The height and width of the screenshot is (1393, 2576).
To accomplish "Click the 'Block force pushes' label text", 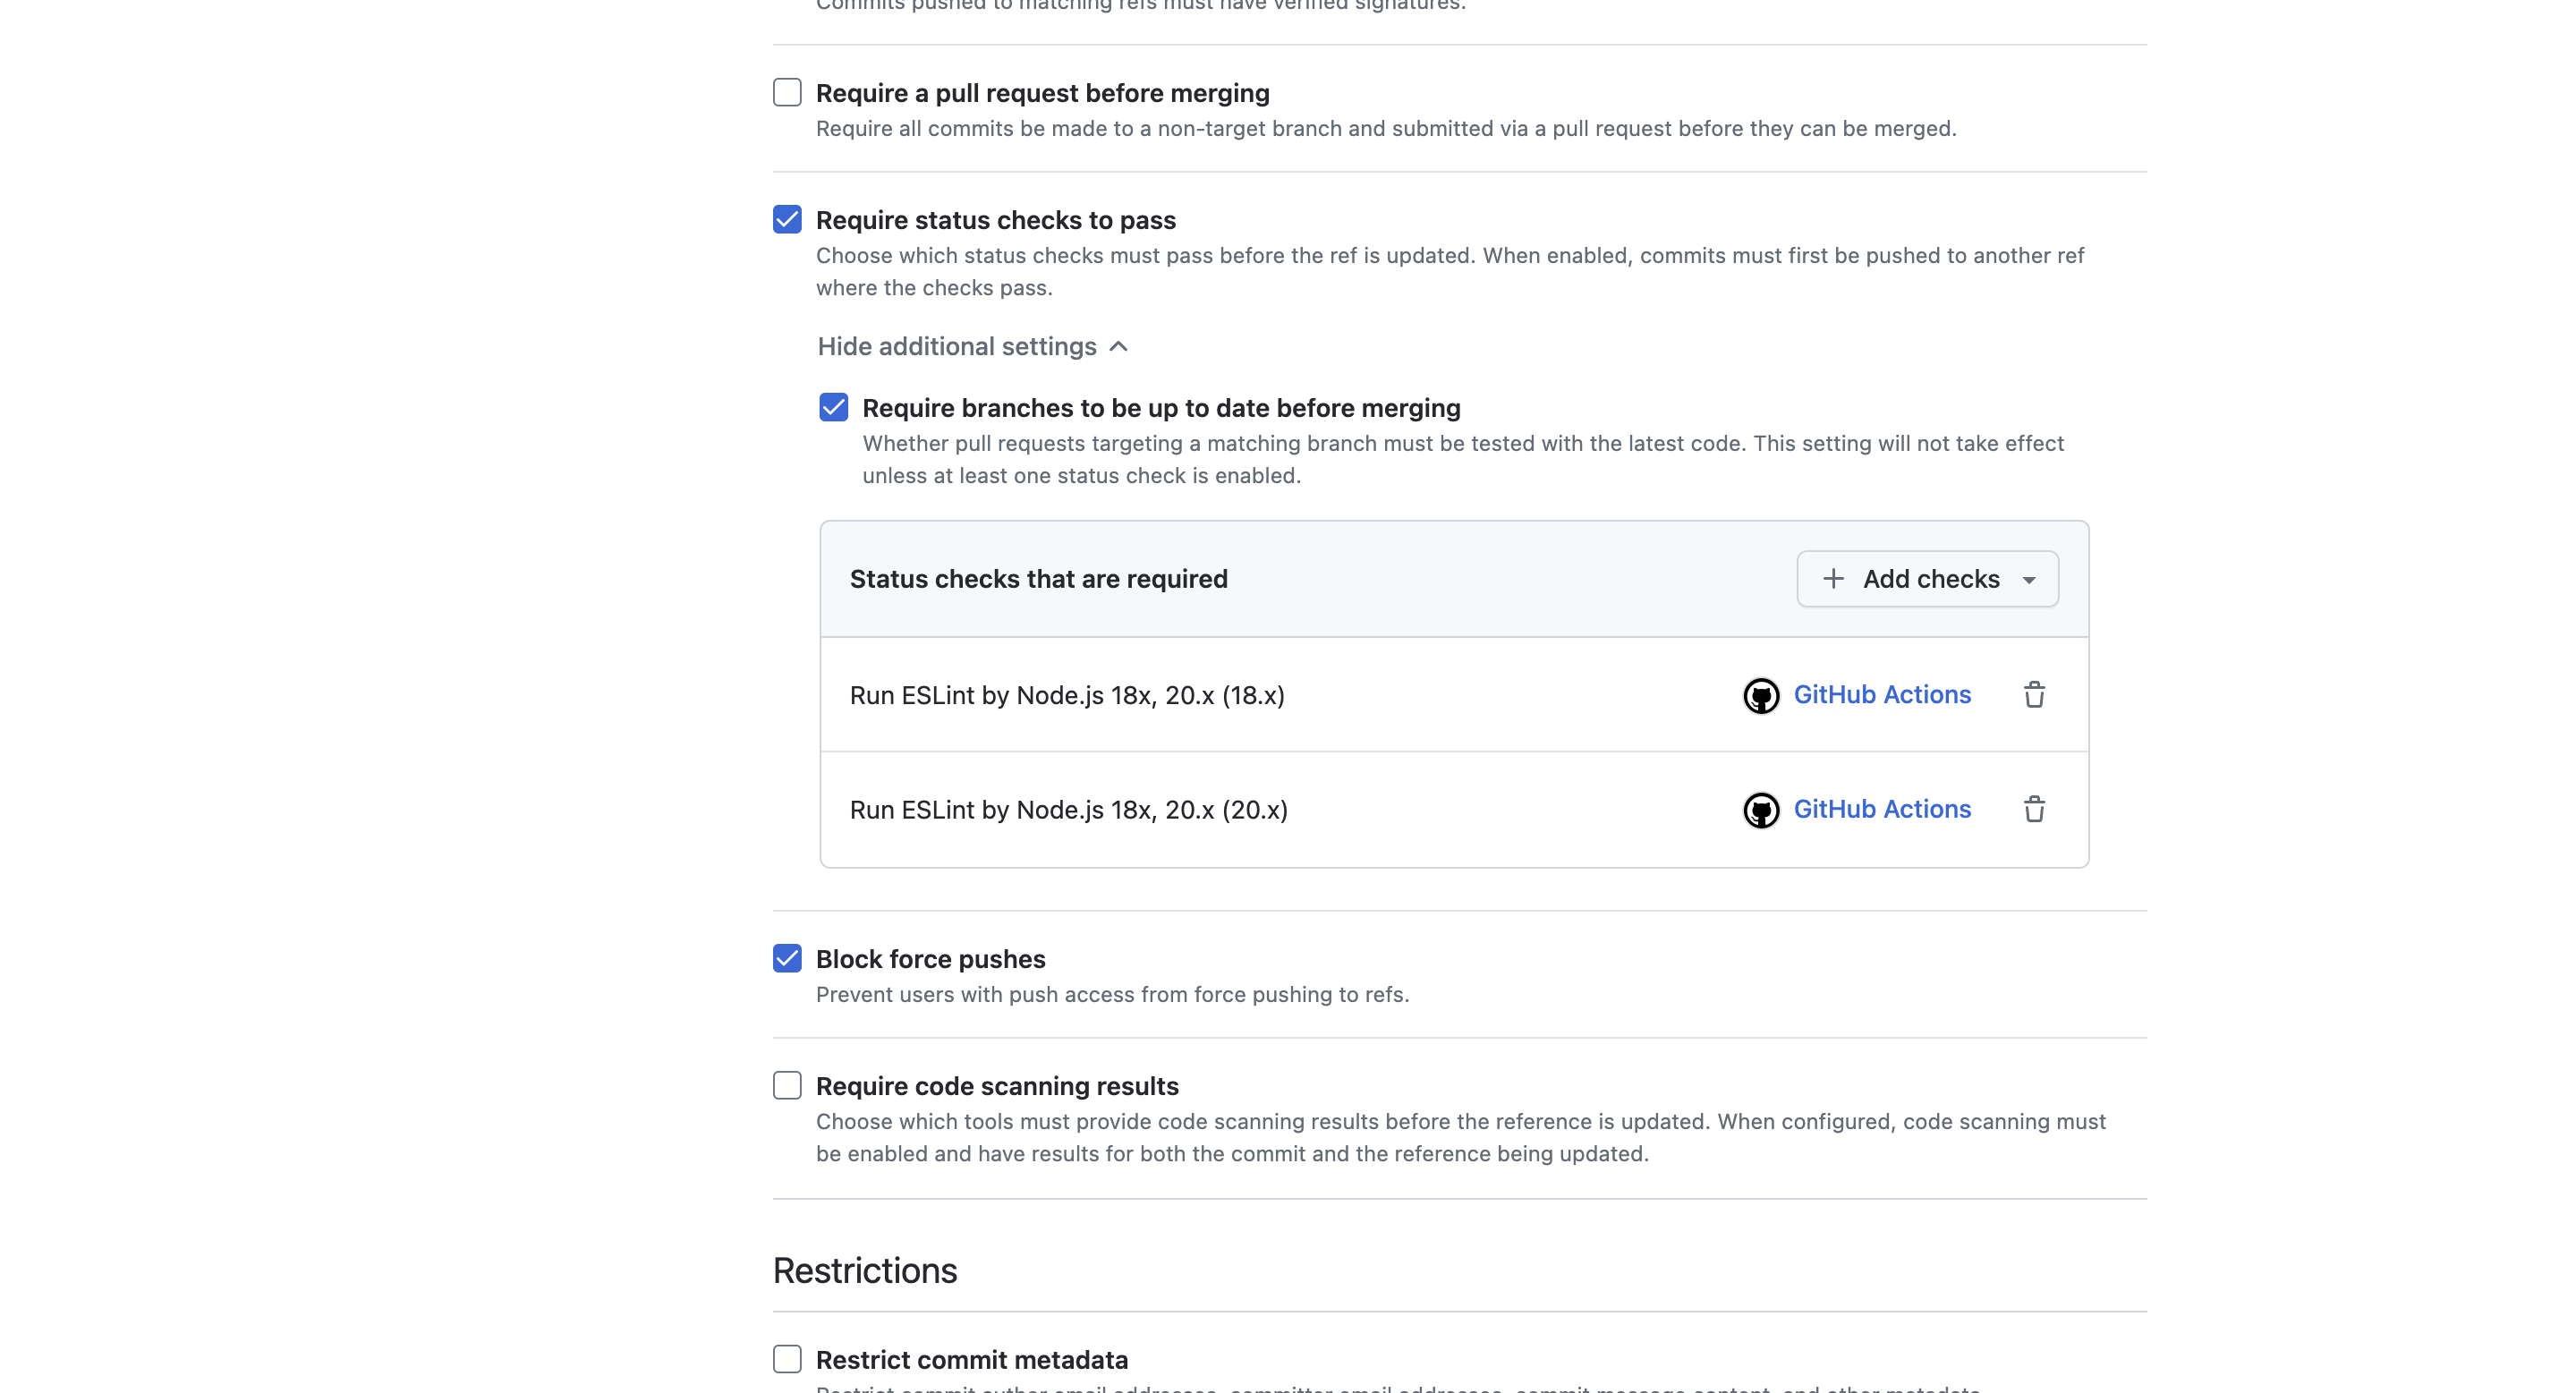I will point(930,959).
